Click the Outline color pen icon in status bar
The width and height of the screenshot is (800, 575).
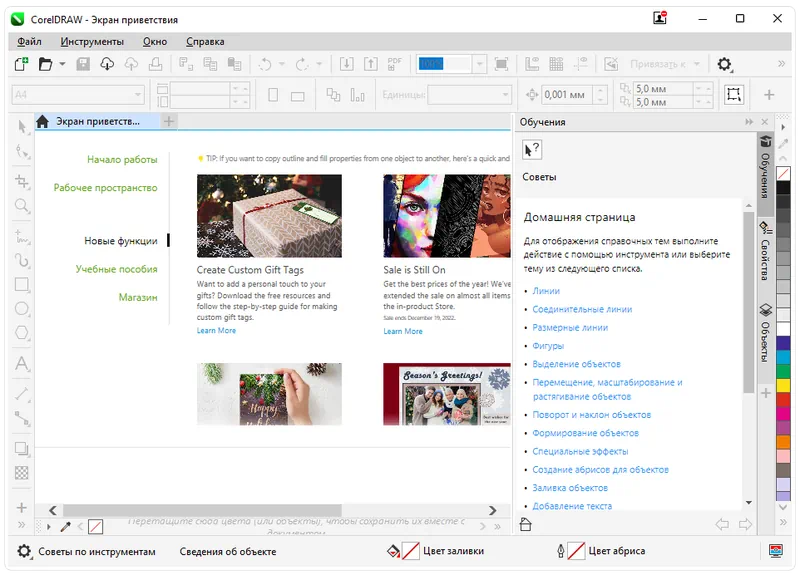tap(560, 551)
